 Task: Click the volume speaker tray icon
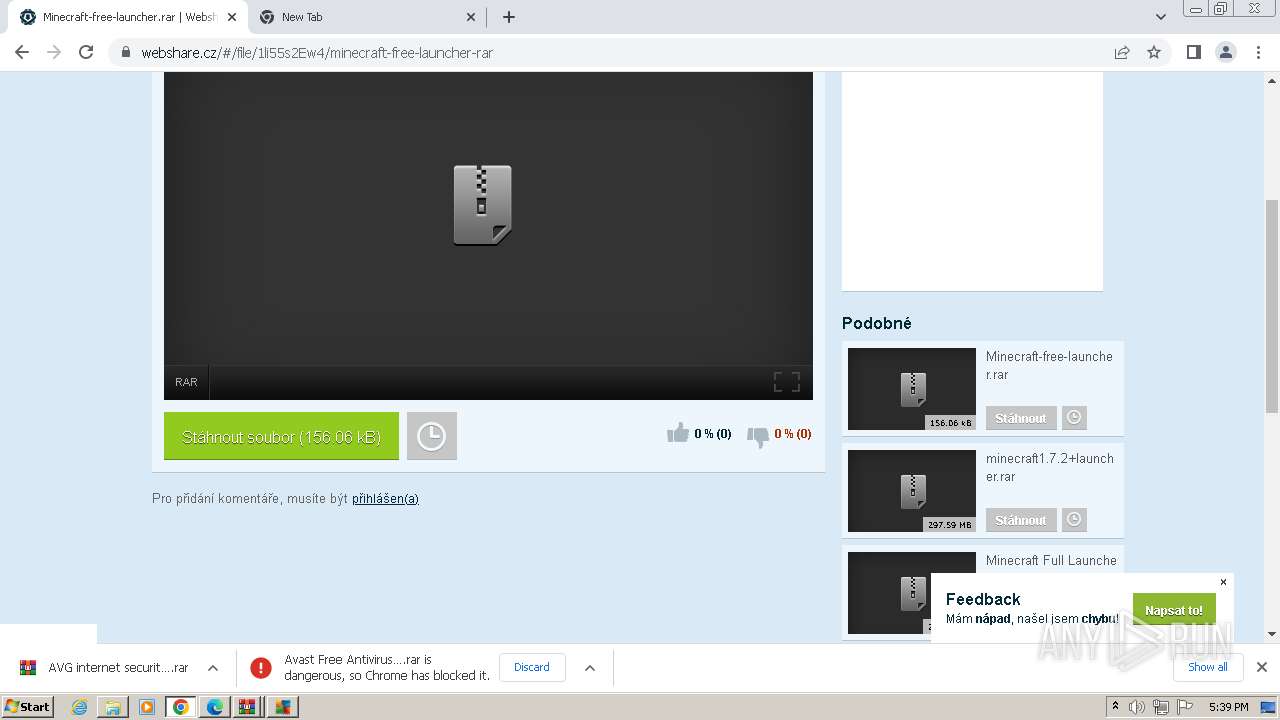[1137, 707]
